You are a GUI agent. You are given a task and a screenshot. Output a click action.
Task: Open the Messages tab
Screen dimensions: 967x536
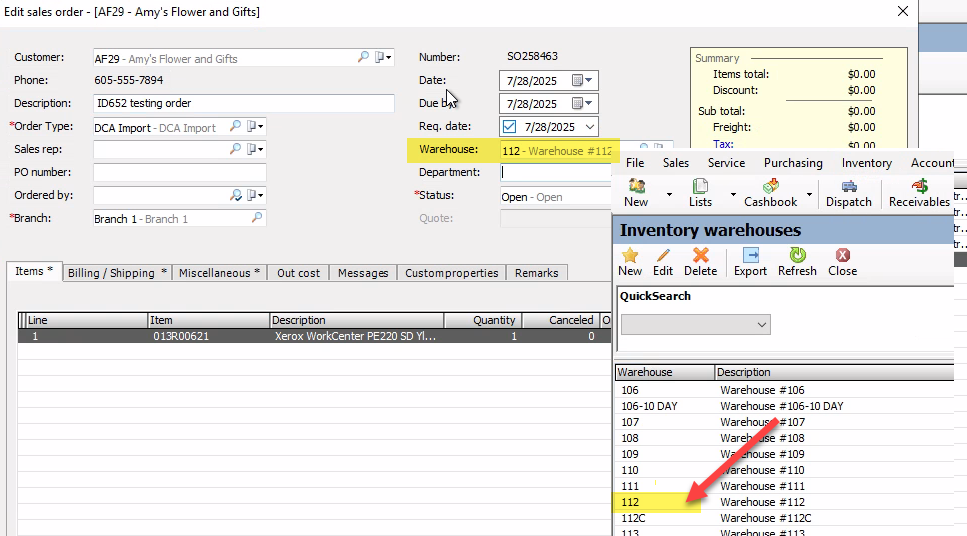click(363, 273)
